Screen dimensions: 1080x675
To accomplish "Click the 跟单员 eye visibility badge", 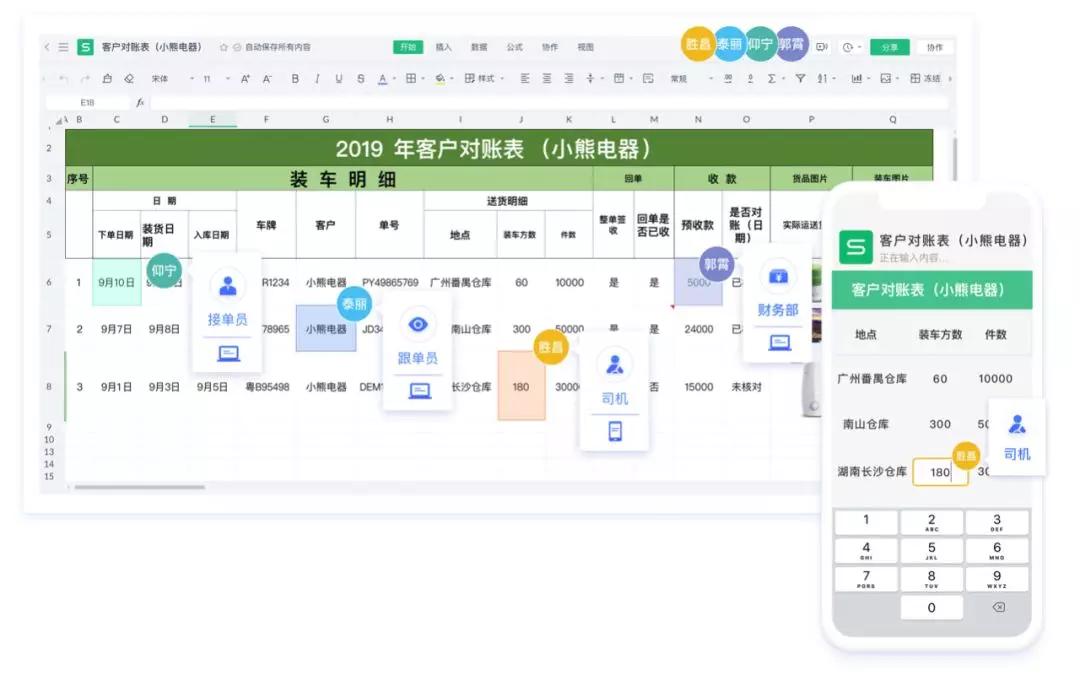I will (x=418, y=323).
